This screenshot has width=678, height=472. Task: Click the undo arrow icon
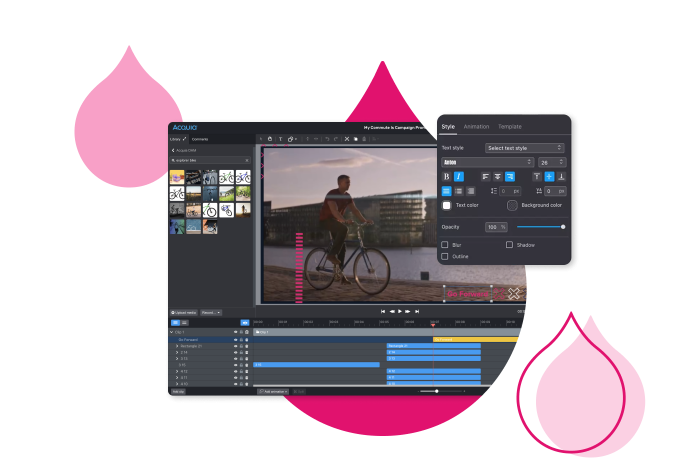click(327, 139)
